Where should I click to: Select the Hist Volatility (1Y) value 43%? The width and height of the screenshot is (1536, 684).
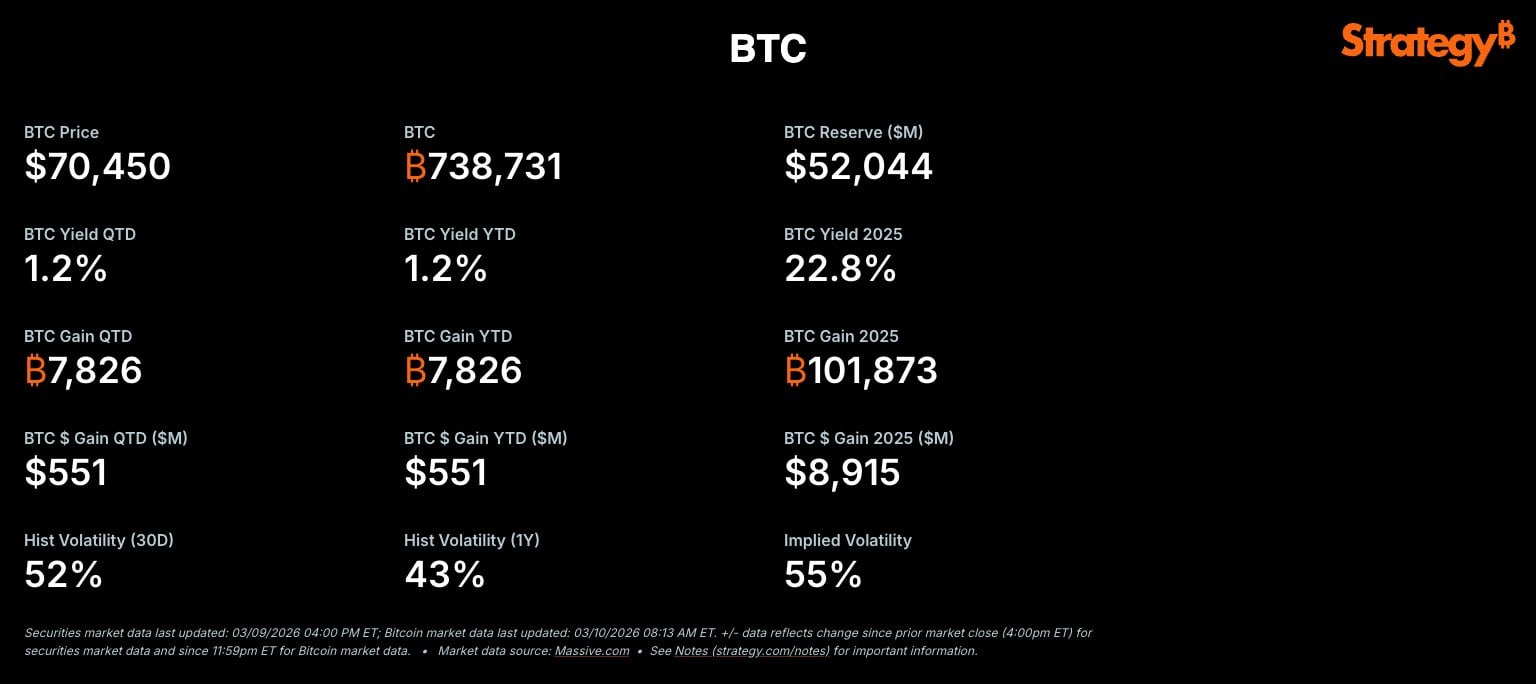[x=444, y=575]
